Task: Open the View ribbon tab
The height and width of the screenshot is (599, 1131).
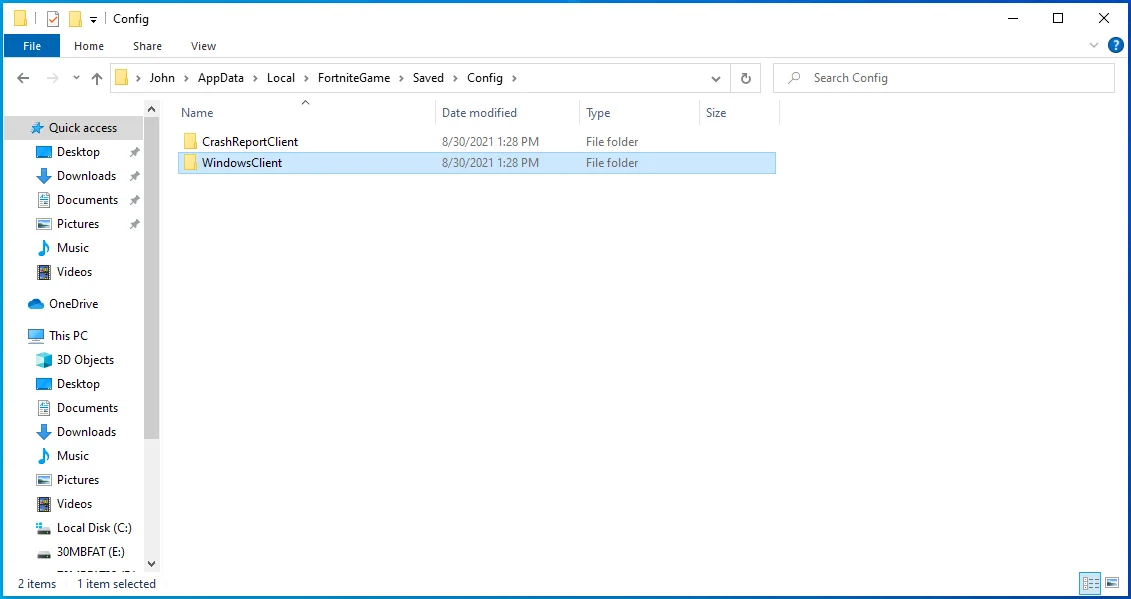Action: [203, 45]
